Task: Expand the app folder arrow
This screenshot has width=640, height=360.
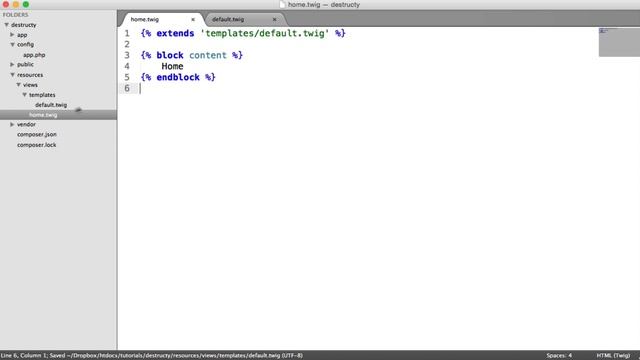Action: (12, 35)
